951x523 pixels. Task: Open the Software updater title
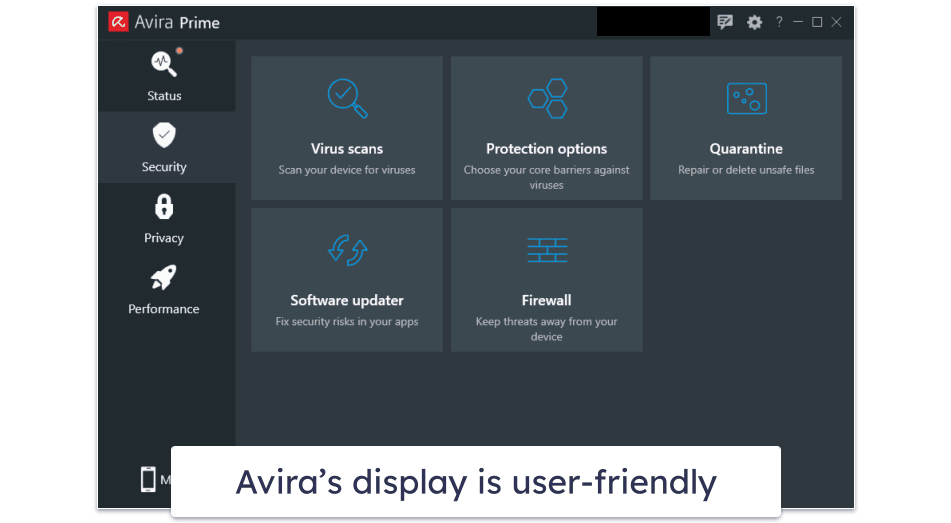[347, 300]
